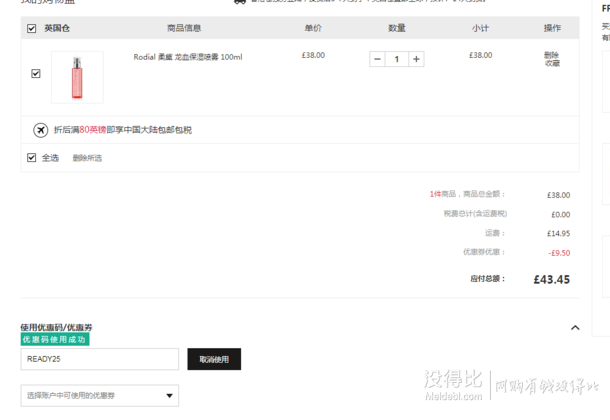The image size is (610, 420).
Task: Click the READY25 coupon code field
Action: click(100, 359)
